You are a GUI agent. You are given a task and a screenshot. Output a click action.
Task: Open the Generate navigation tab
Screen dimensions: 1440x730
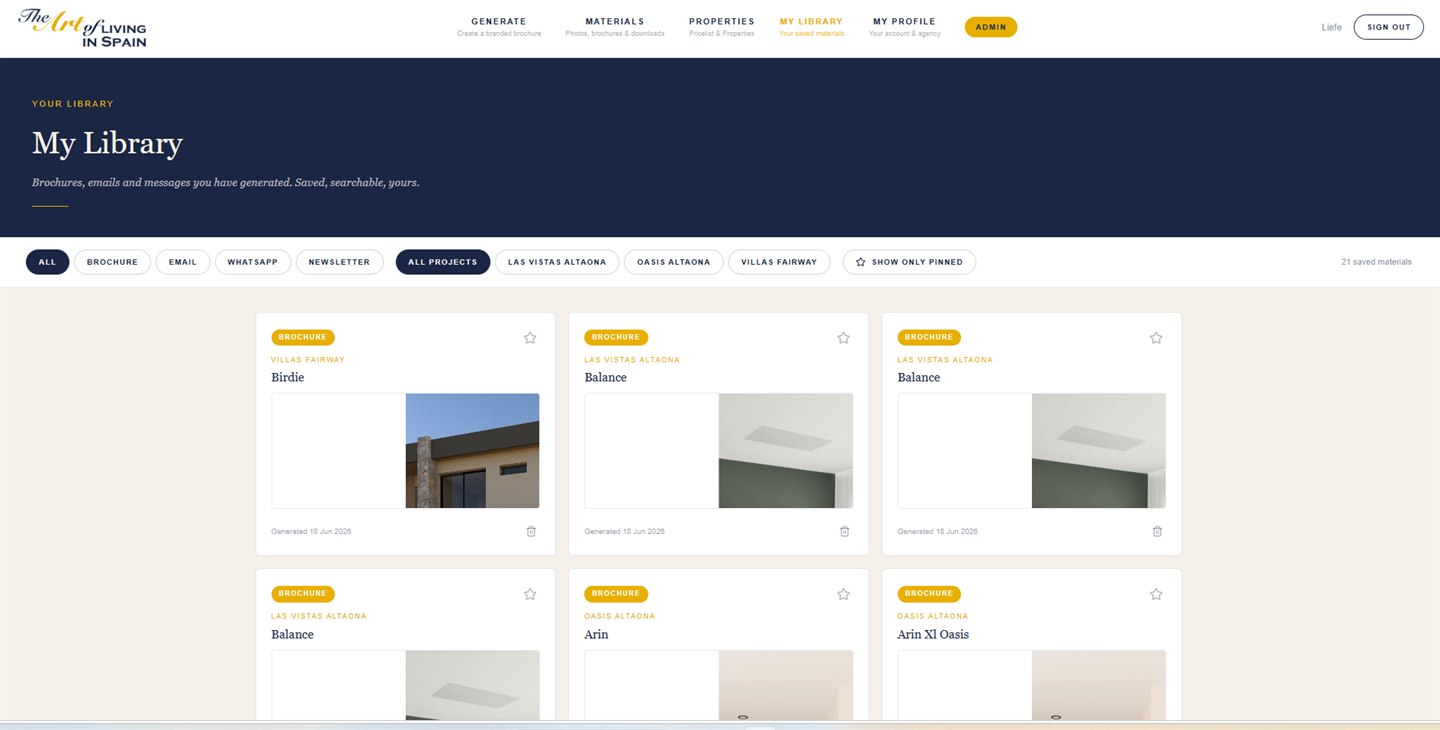tap(499, 27)
